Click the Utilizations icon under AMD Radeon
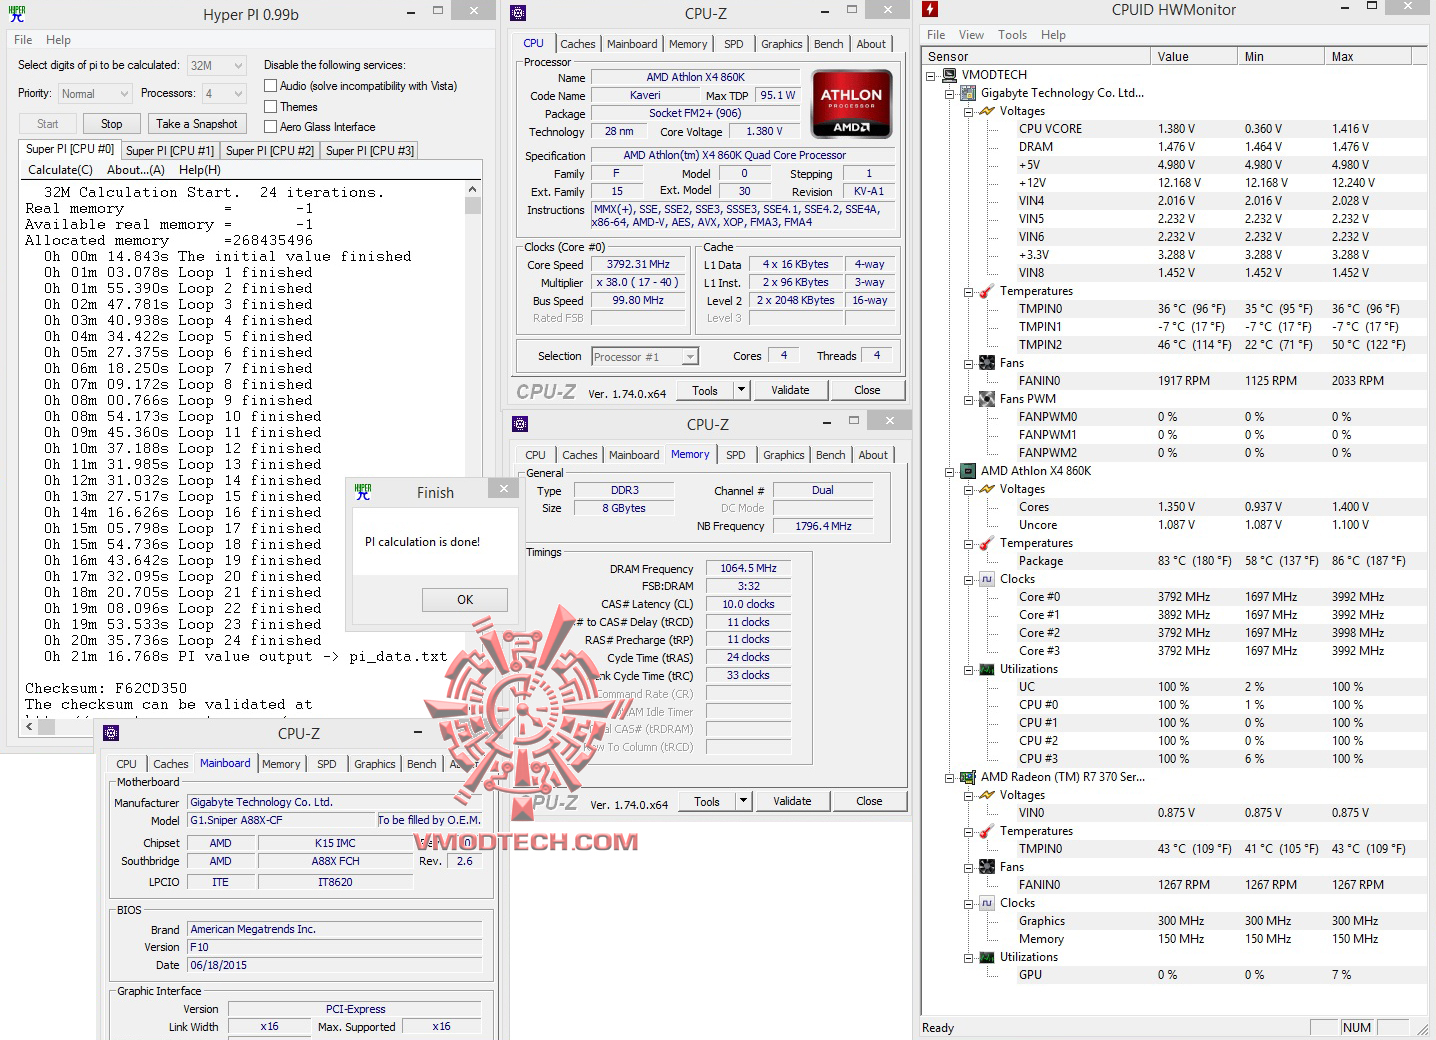Image resolution: width=1436 pixels, height=1040 pixels. [x=987, y=957]
